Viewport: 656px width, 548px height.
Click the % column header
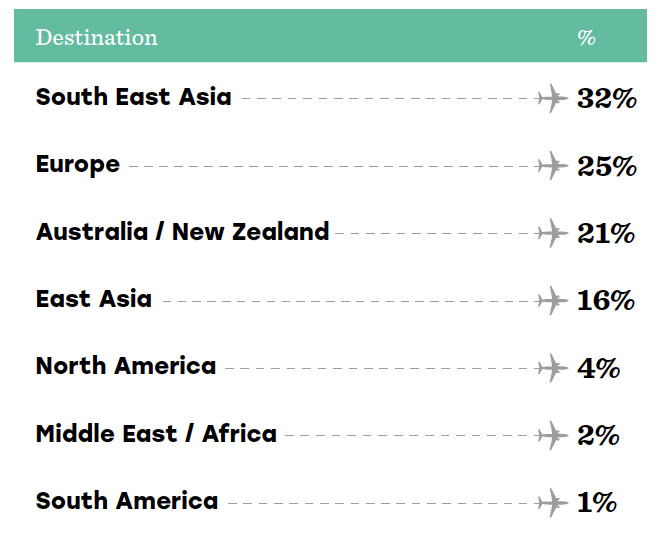click(x=587, y=38)
